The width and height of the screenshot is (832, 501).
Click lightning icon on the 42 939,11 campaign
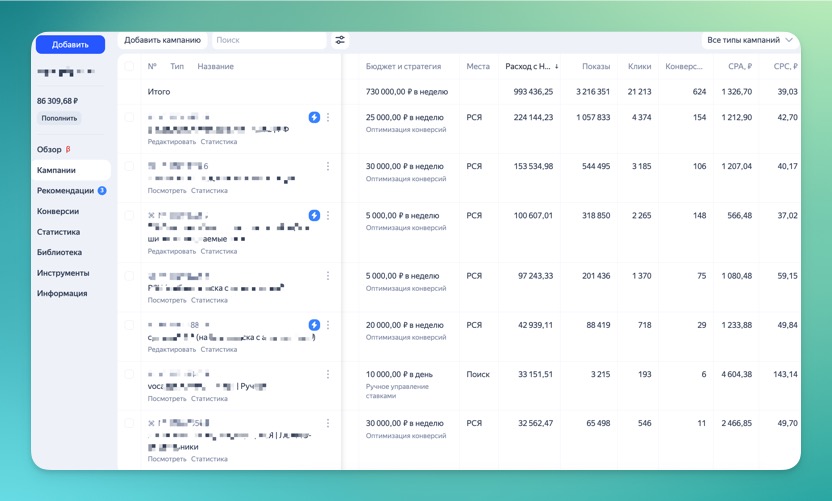(x=314, y=325)
